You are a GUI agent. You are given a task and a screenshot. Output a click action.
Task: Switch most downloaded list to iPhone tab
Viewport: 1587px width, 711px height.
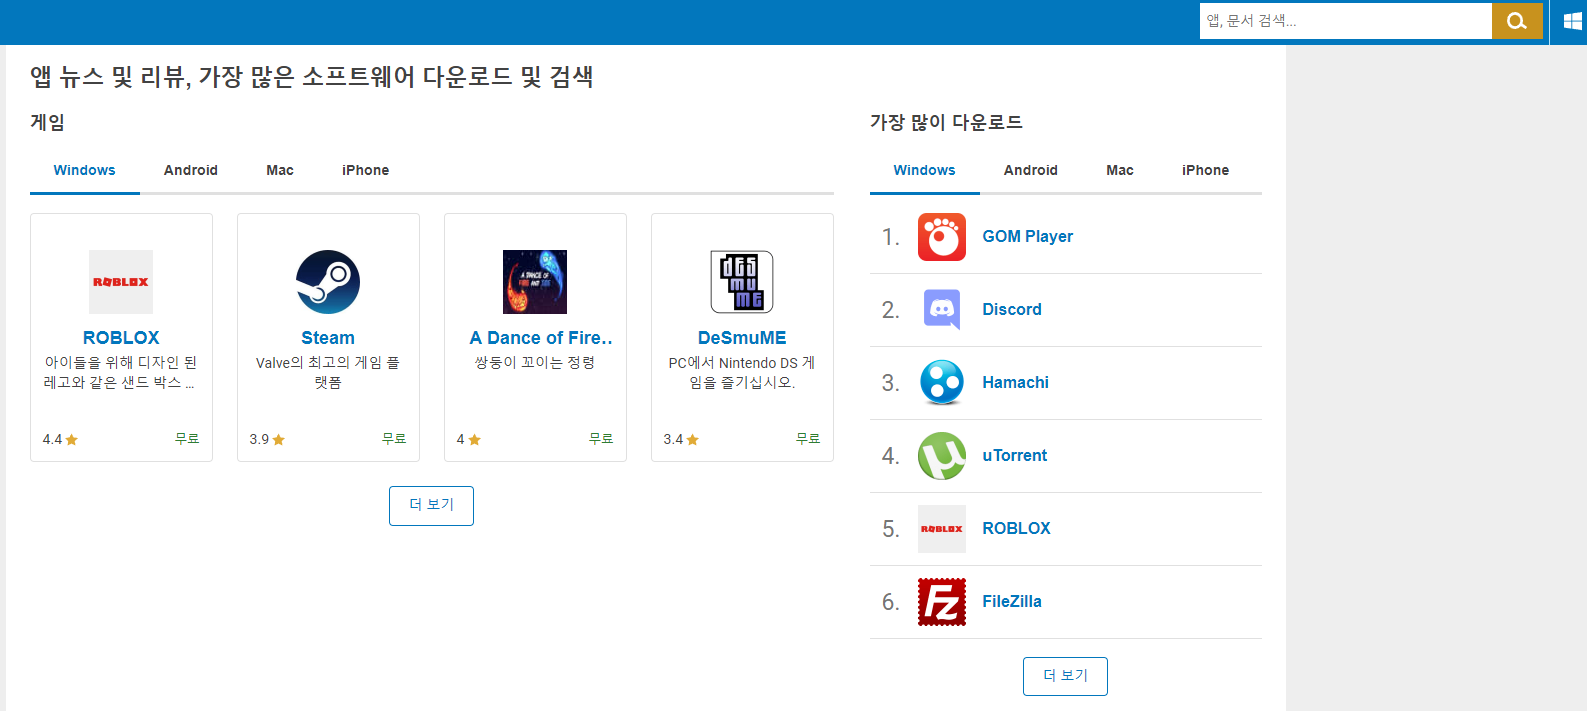pyautogui.click(x=1206, y=170)
